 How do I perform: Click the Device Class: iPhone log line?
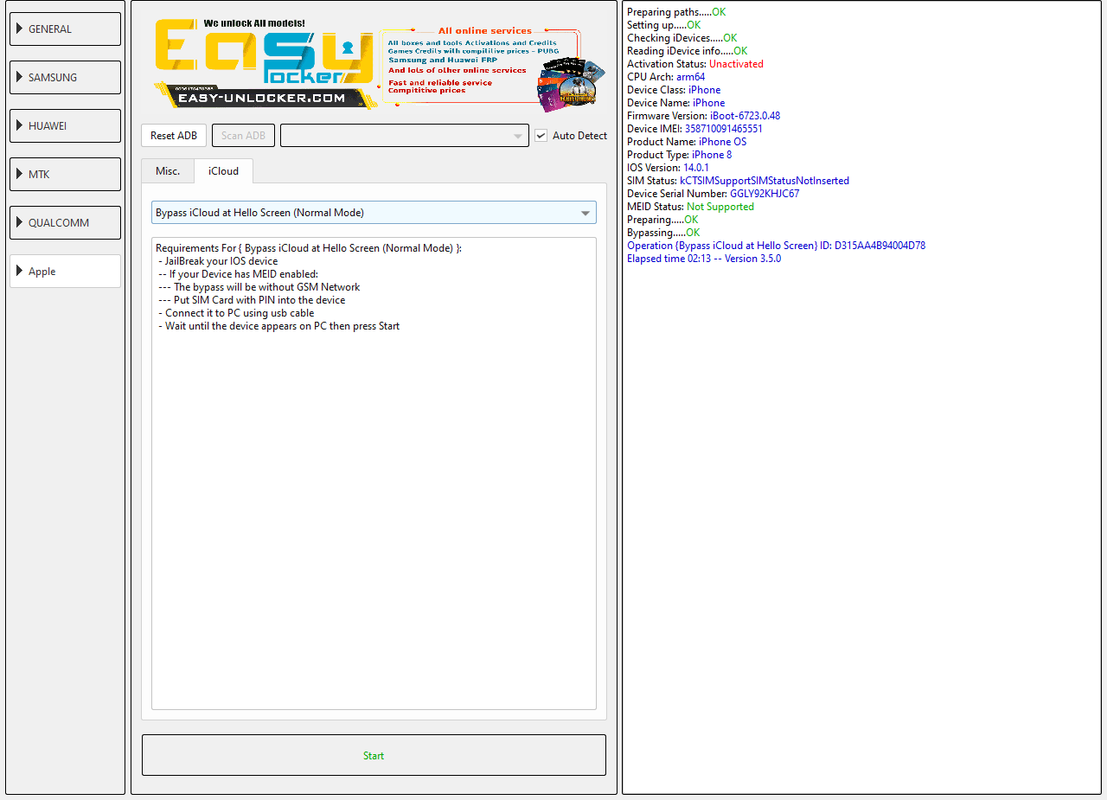[x=674, y=90]
